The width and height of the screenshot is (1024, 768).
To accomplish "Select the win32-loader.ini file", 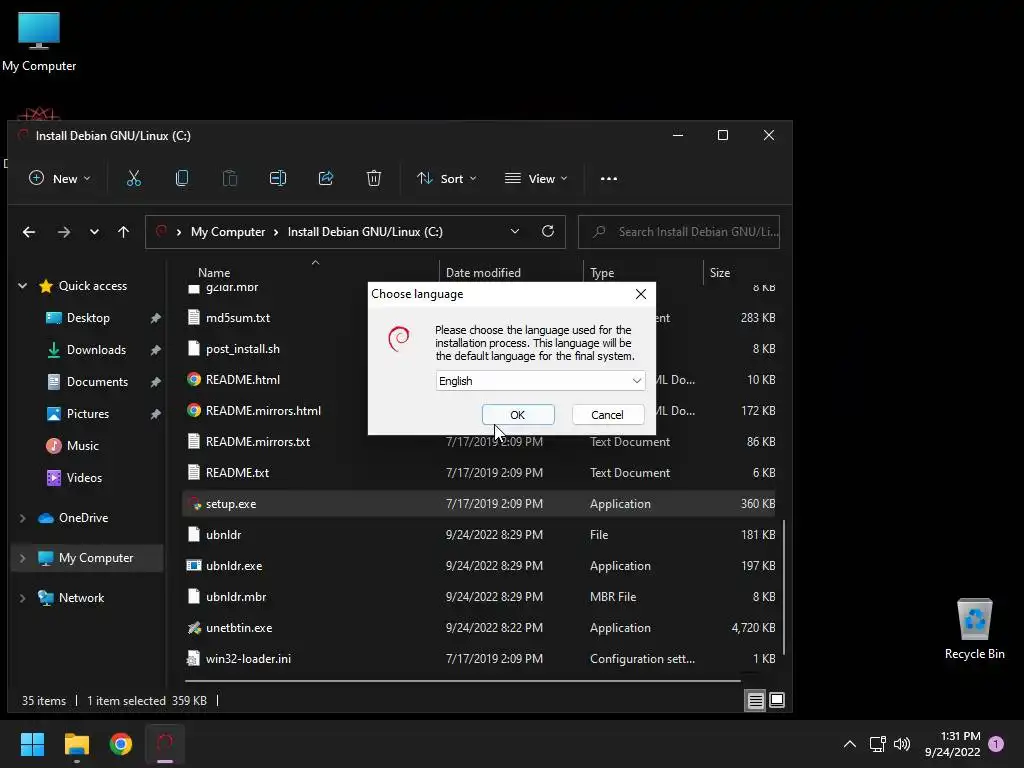I will (248, 659).
